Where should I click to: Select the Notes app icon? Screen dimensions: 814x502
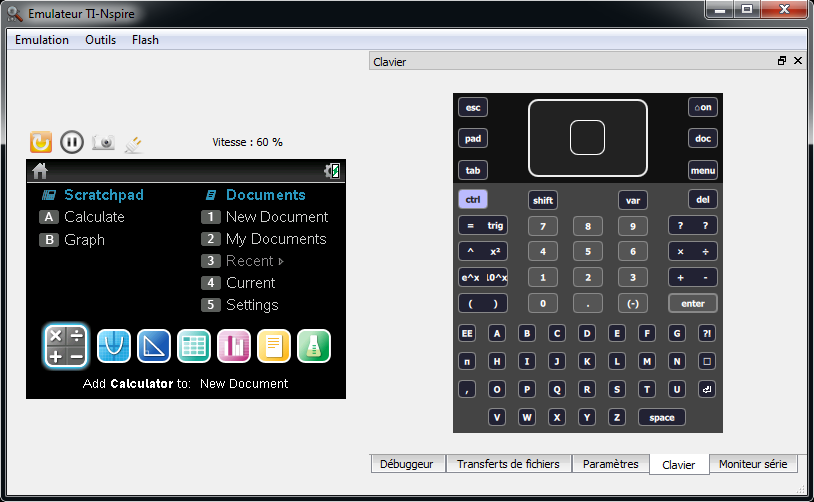point(274,346)
